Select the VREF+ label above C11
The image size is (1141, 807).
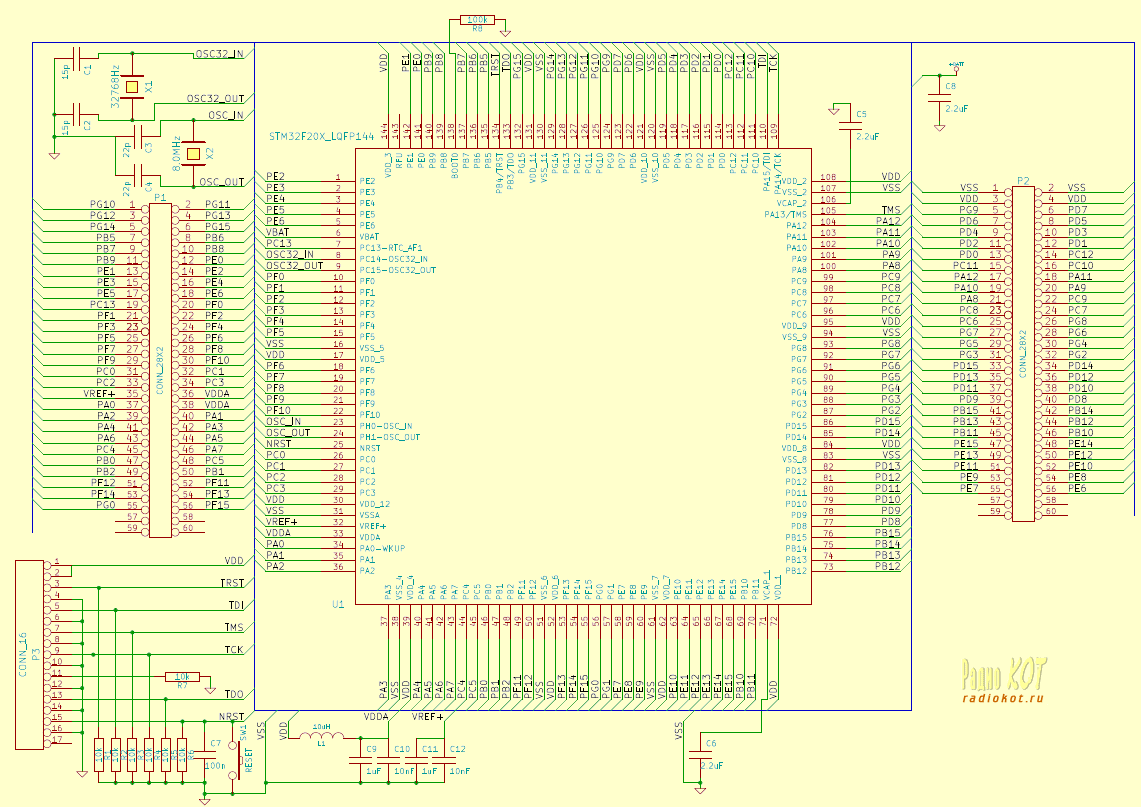427,717
